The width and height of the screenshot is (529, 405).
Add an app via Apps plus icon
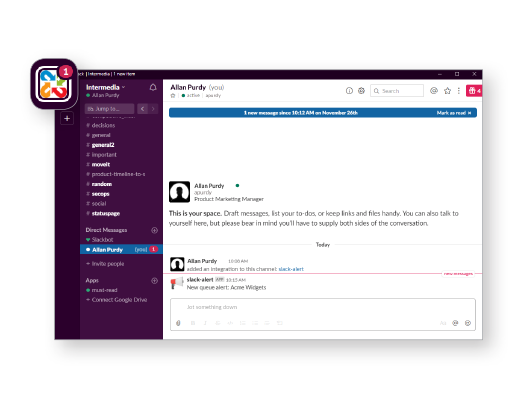(x=155, y=280)
